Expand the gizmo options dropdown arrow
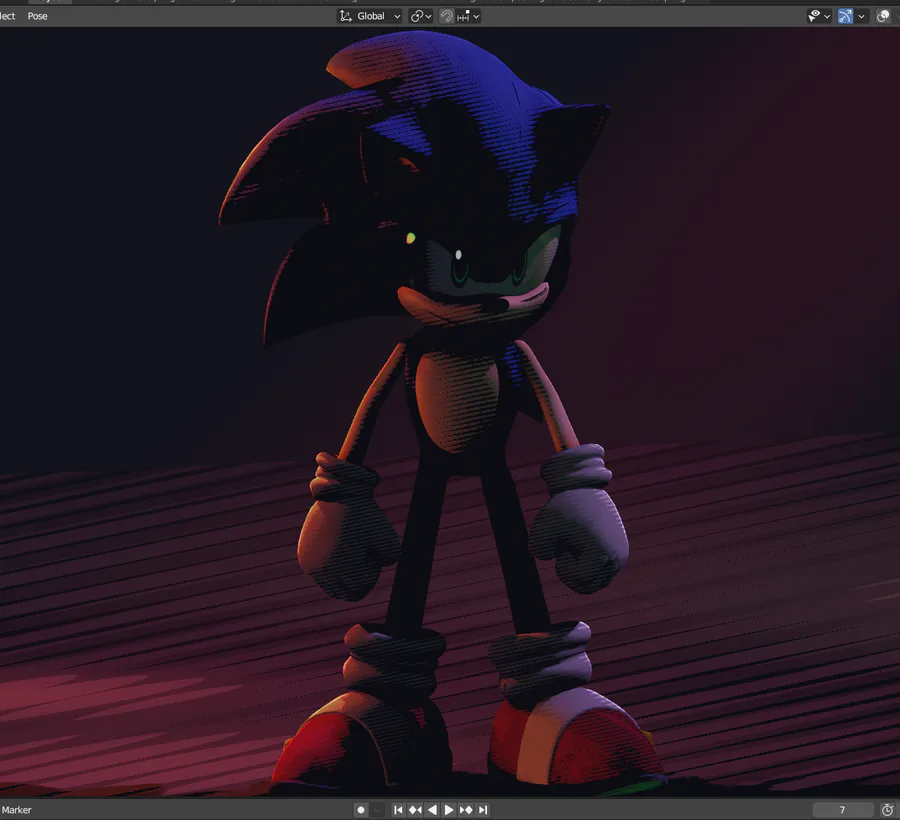 pyautogui.click(x=861, y=16)
